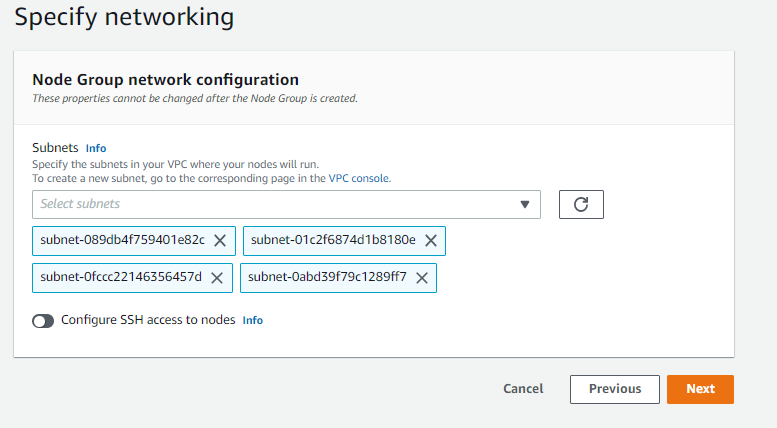777x428 pixels.
Task: Delete the subnet-0abd39f79c1289ff7 chip via X
Action: (422, 278)
